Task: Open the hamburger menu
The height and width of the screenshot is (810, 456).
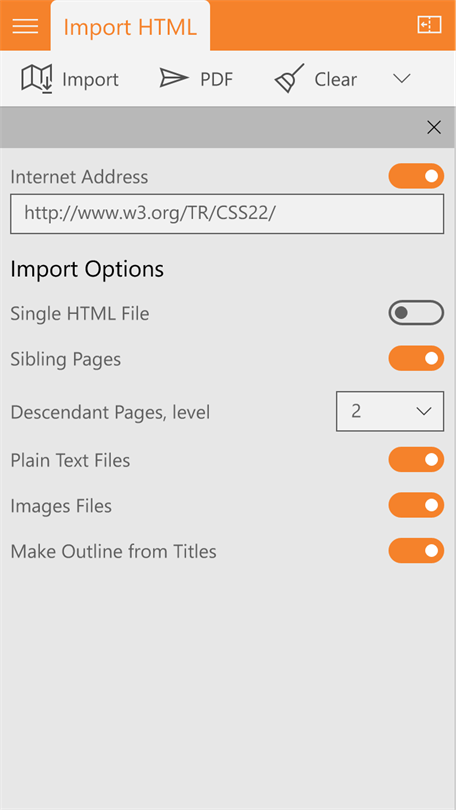Action: (25, 25)
